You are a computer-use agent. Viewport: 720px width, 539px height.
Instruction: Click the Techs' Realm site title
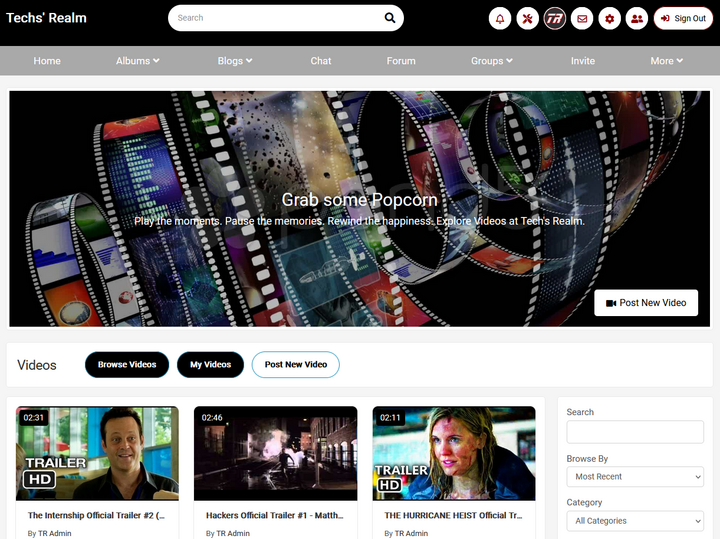click(x=46, y=18)
